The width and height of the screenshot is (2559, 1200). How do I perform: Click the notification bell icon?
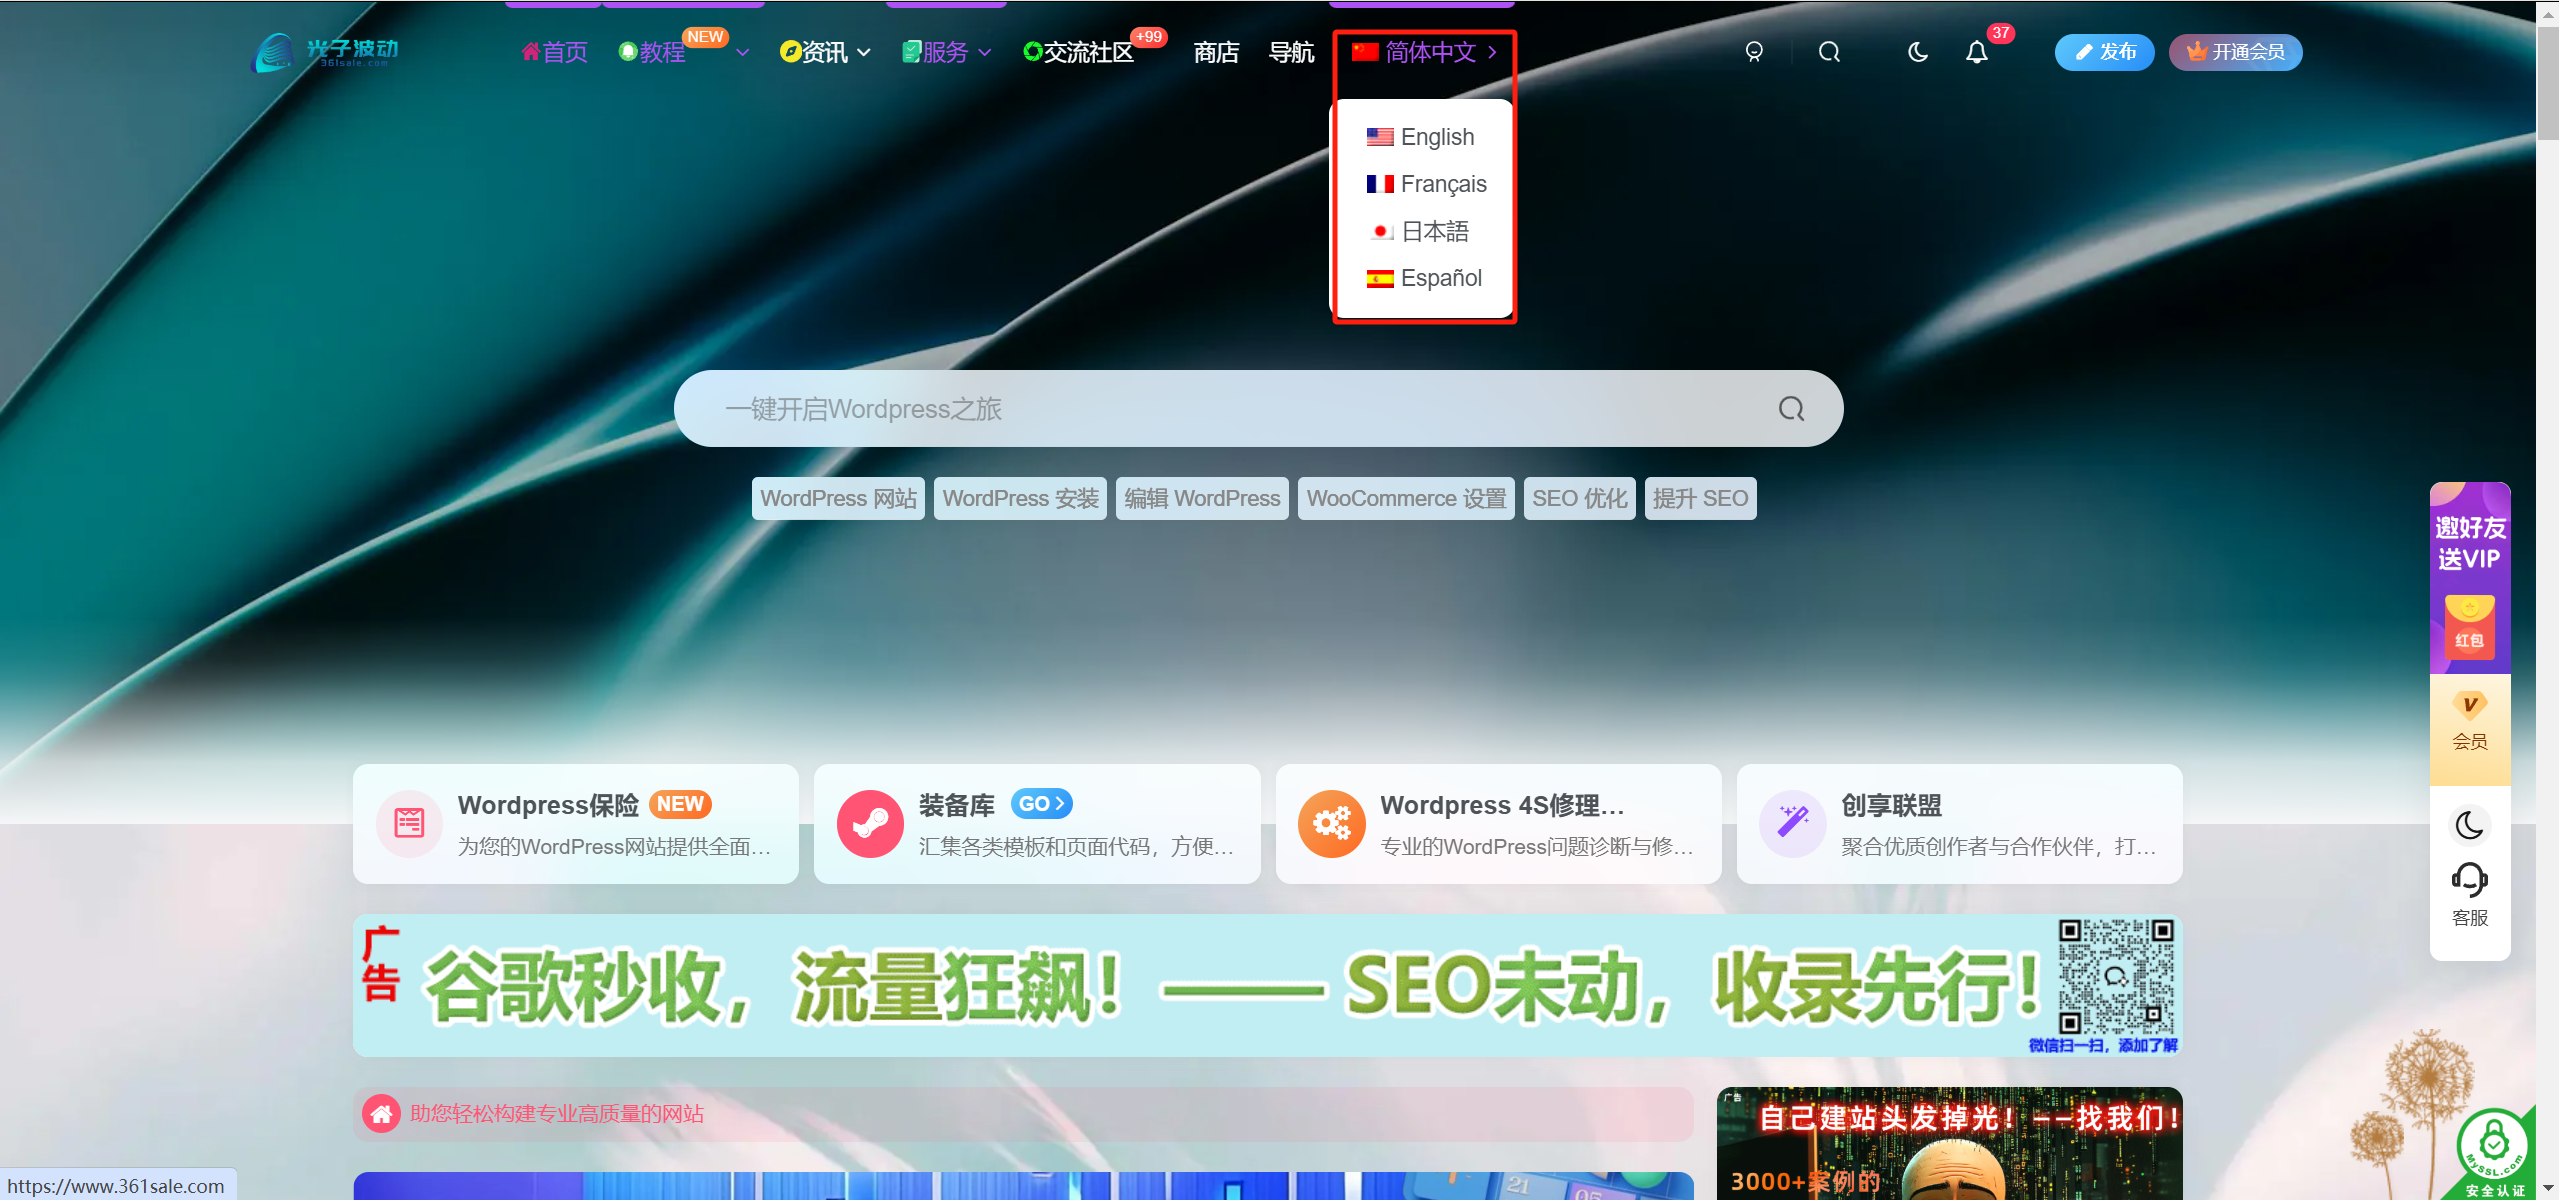click(x=1976, y=52)
